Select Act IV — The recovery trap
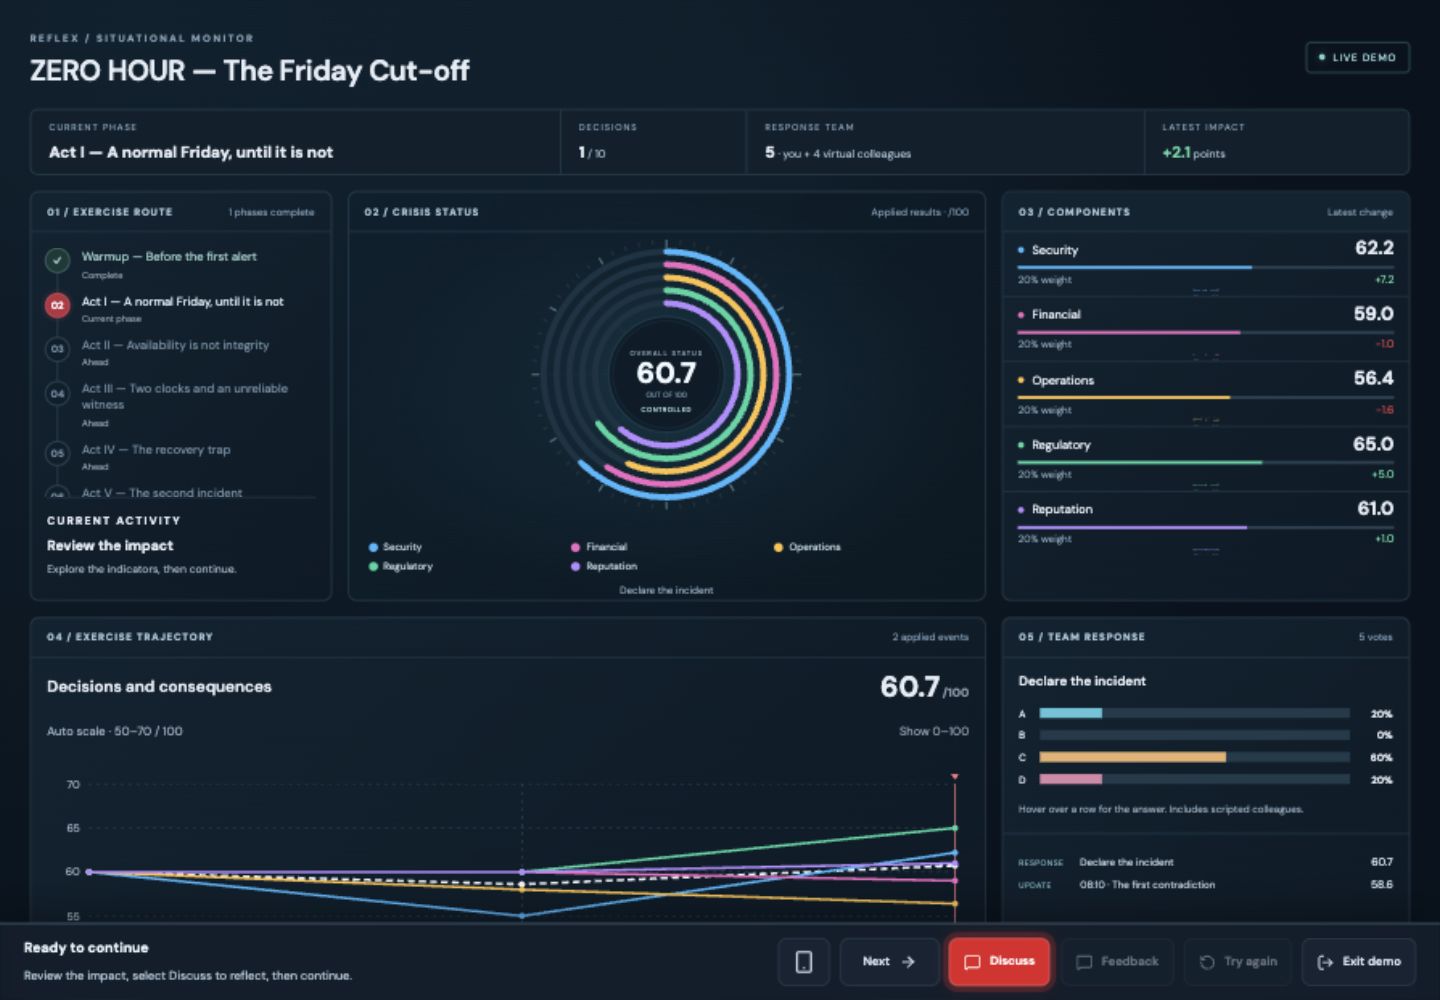 pyautogui.click(x=156, y=450)
